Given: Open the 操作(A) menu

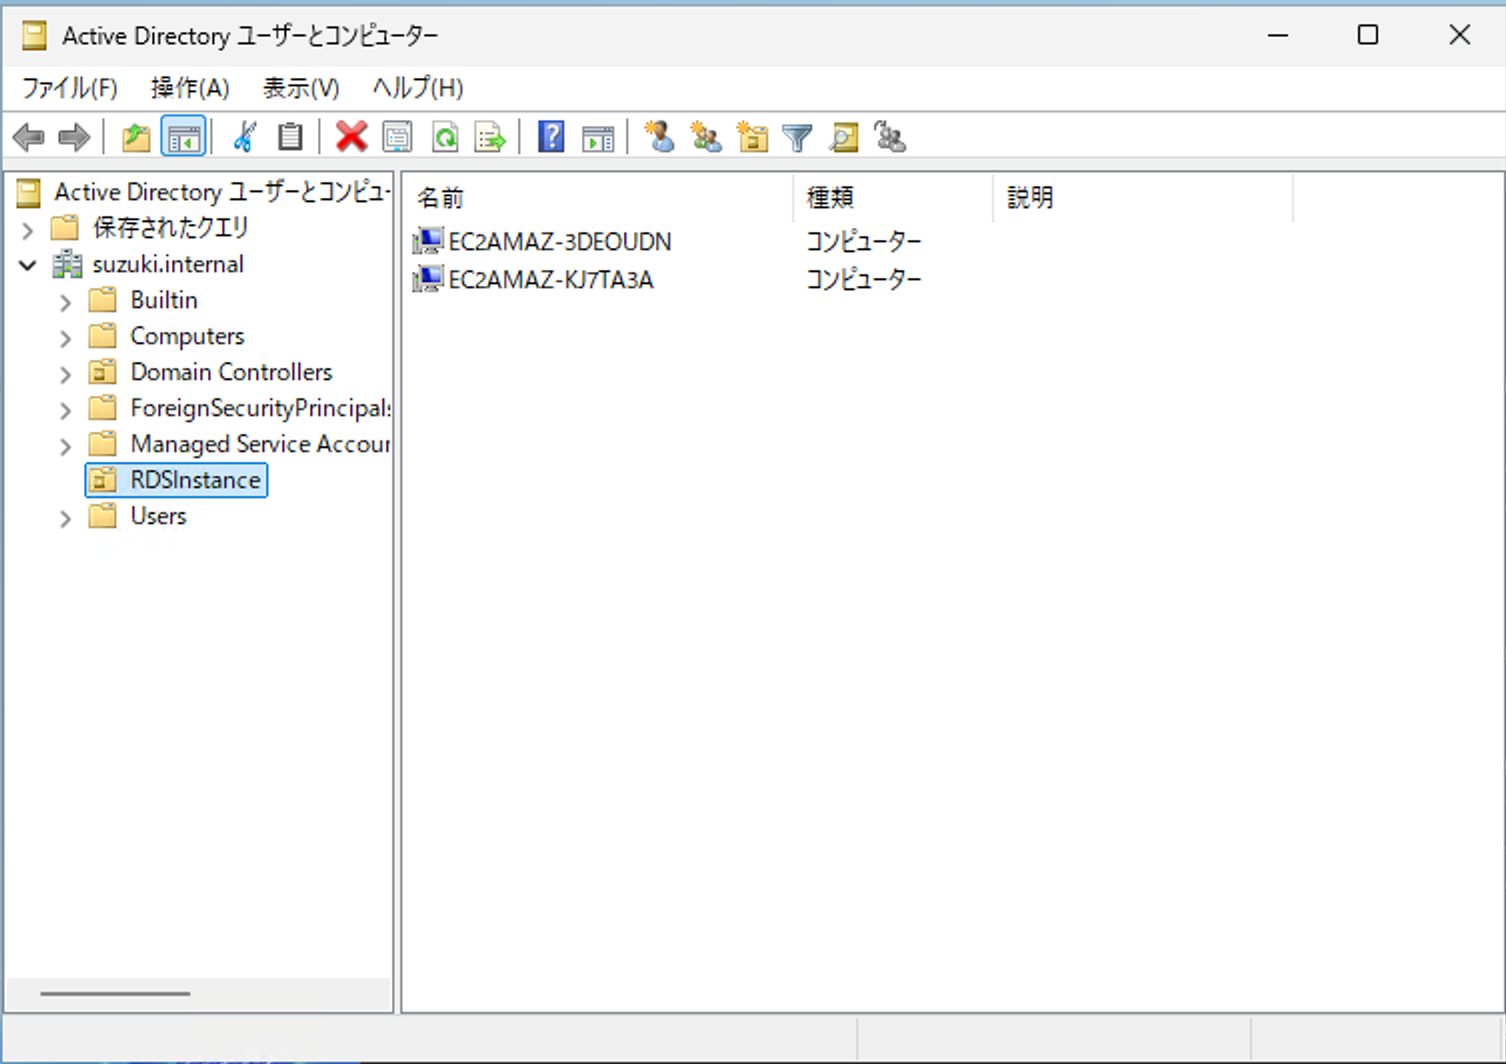Looking at the screenshot, I should tap(190, 88).
